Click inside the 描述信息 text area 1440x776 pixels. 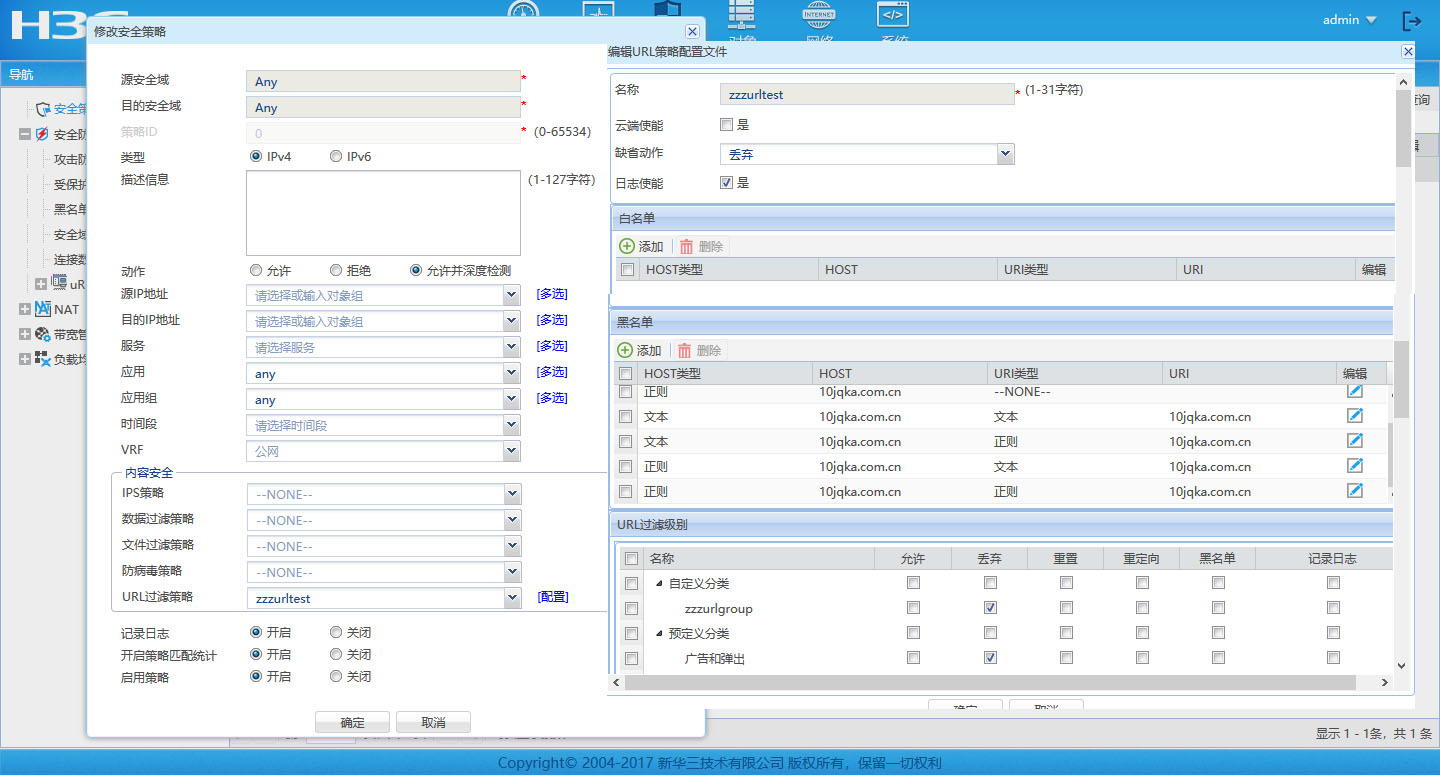pyautogui.click(x=383, y=213)
